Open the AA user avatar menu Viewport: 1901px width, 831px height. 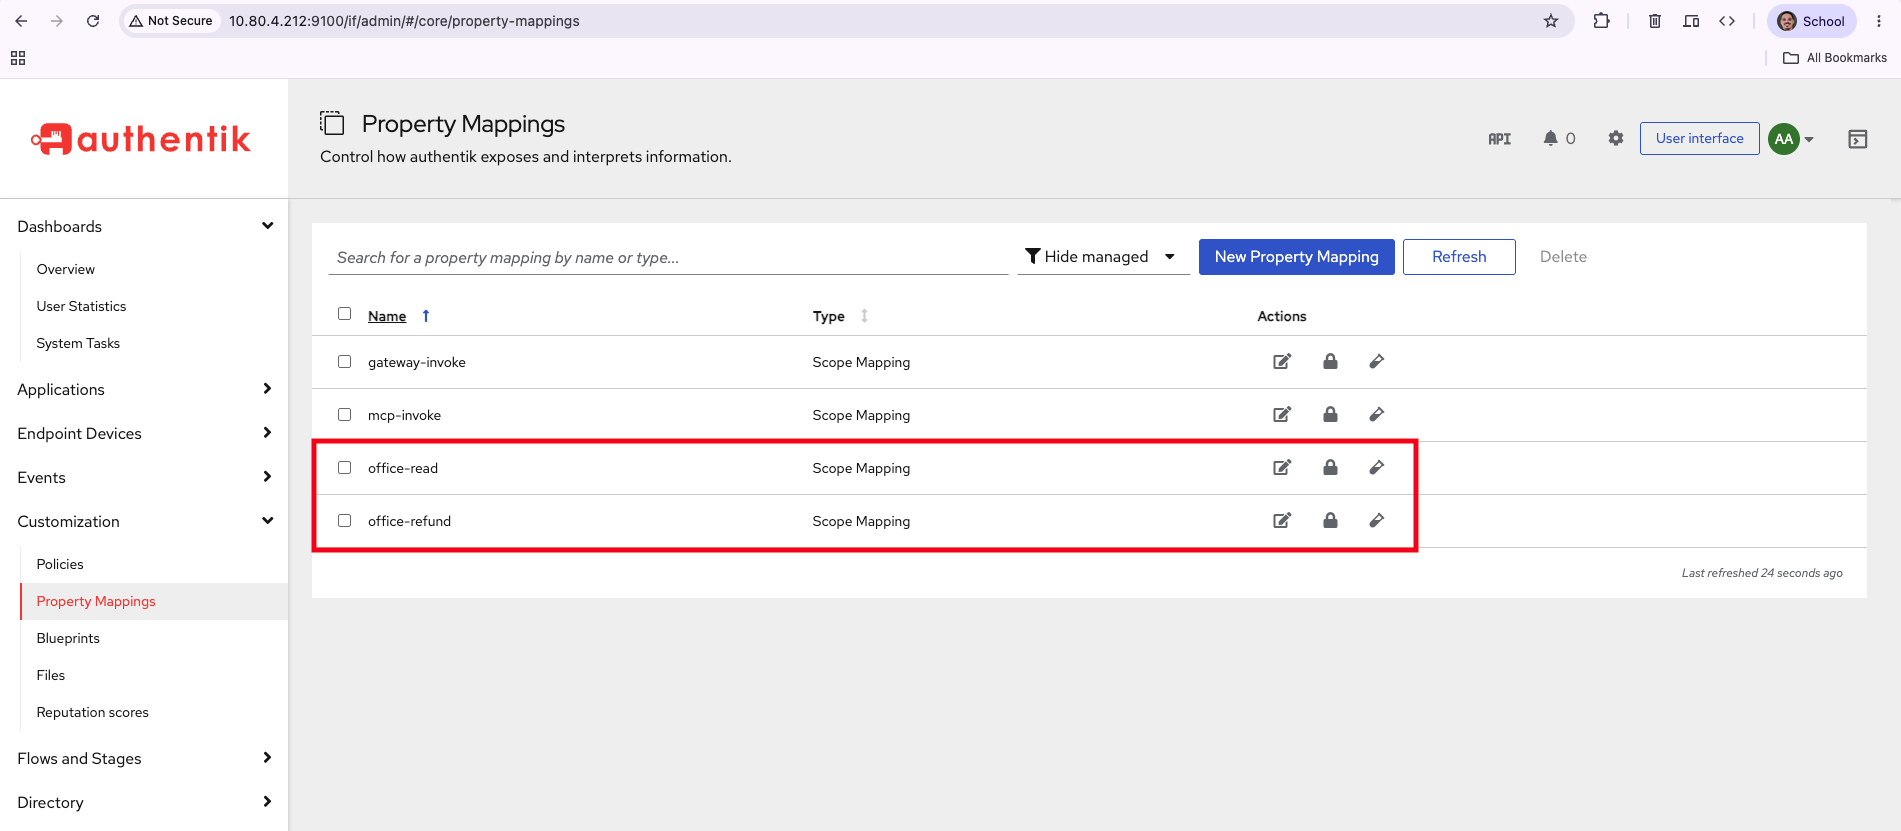(1790, 139)
